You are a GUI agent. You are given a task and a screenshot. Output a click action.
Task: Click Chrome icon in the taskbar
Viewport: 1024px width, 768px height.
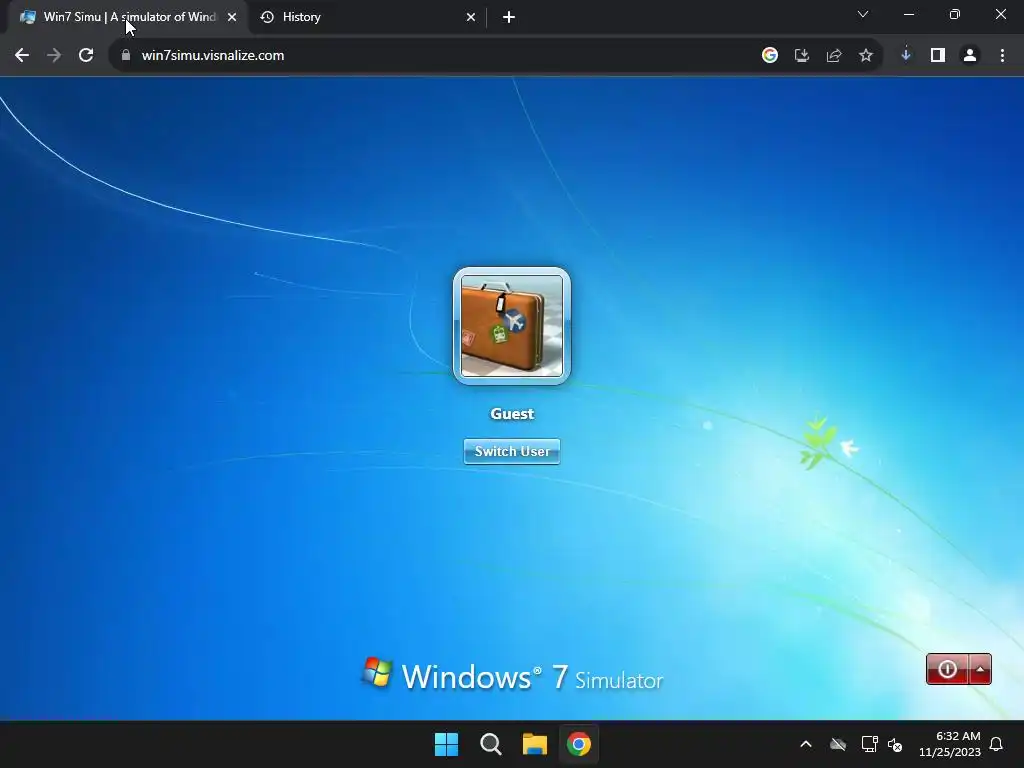579,744
